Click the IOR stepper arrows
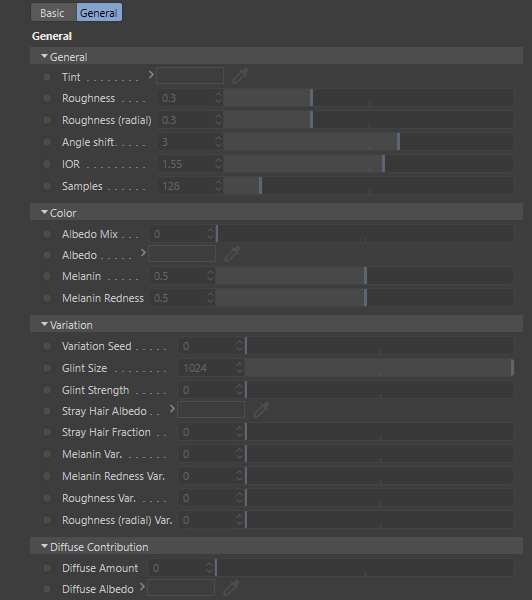Viewport: 532px width, 600px height. [218, 164]
